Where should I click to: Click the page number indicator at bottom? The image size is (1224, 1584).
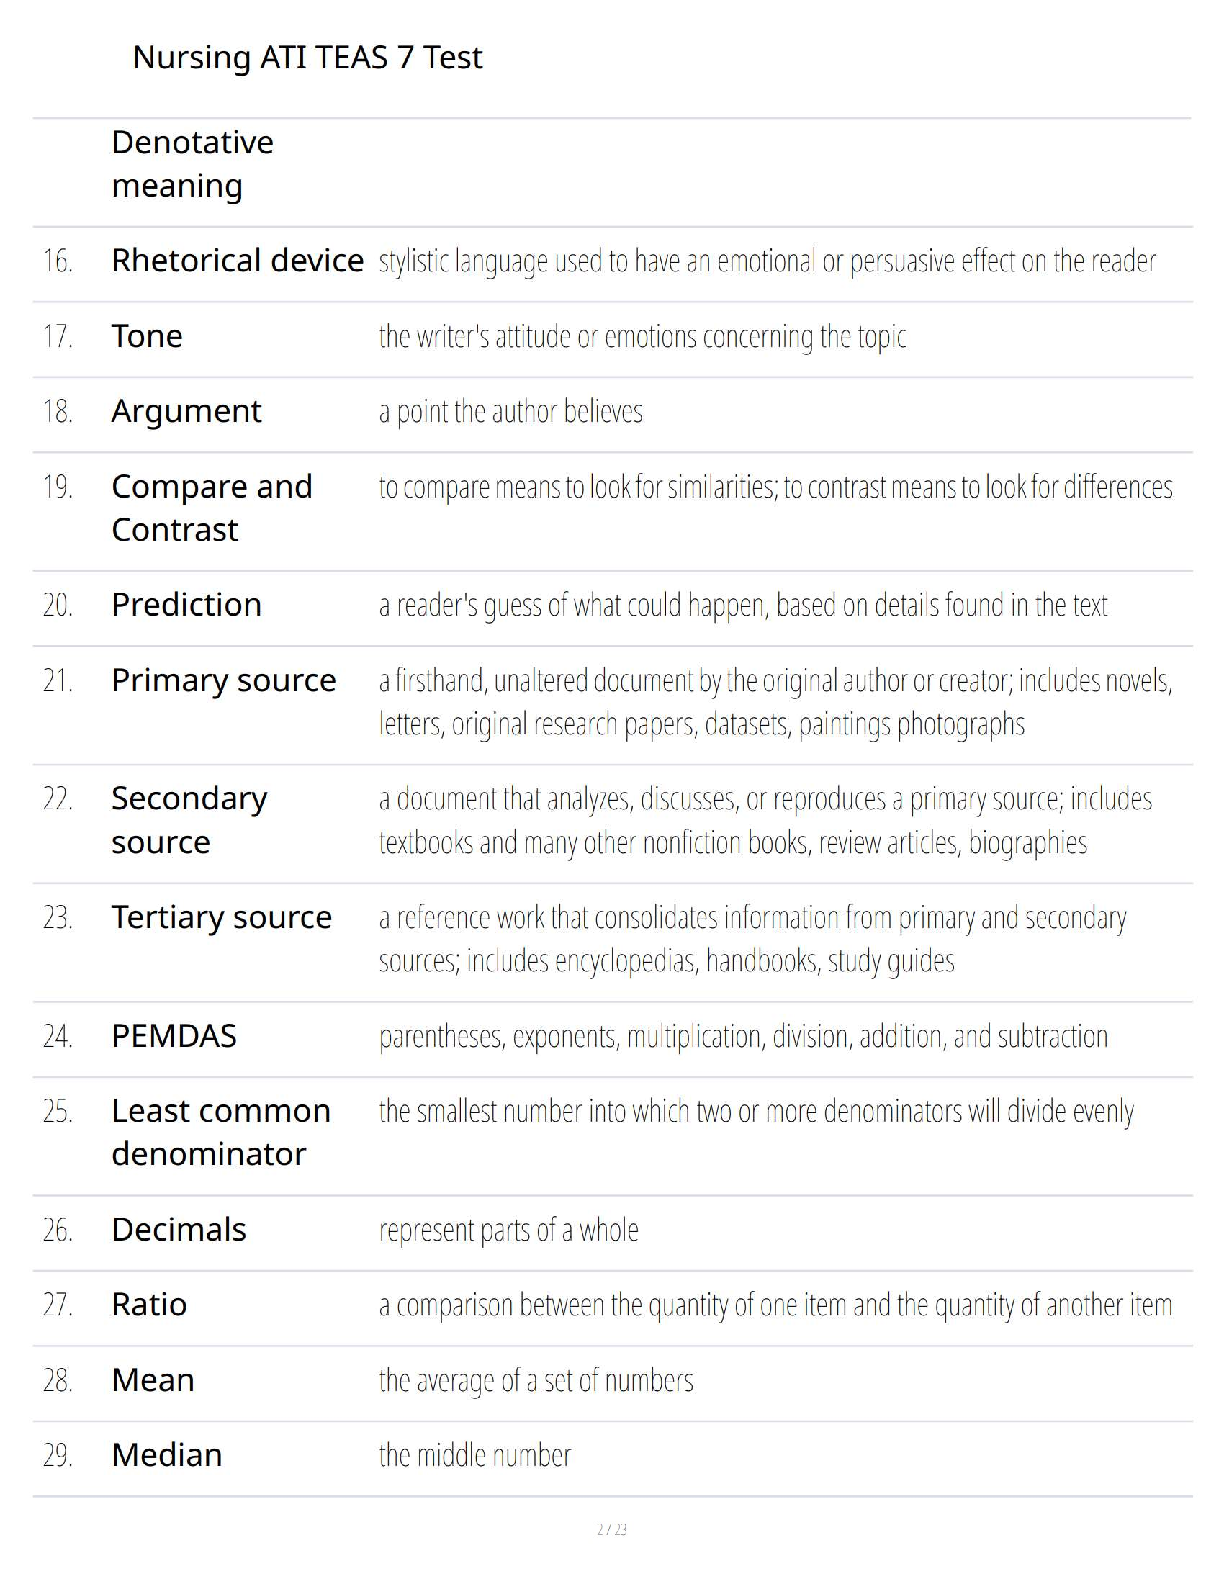pos(612,1529)
